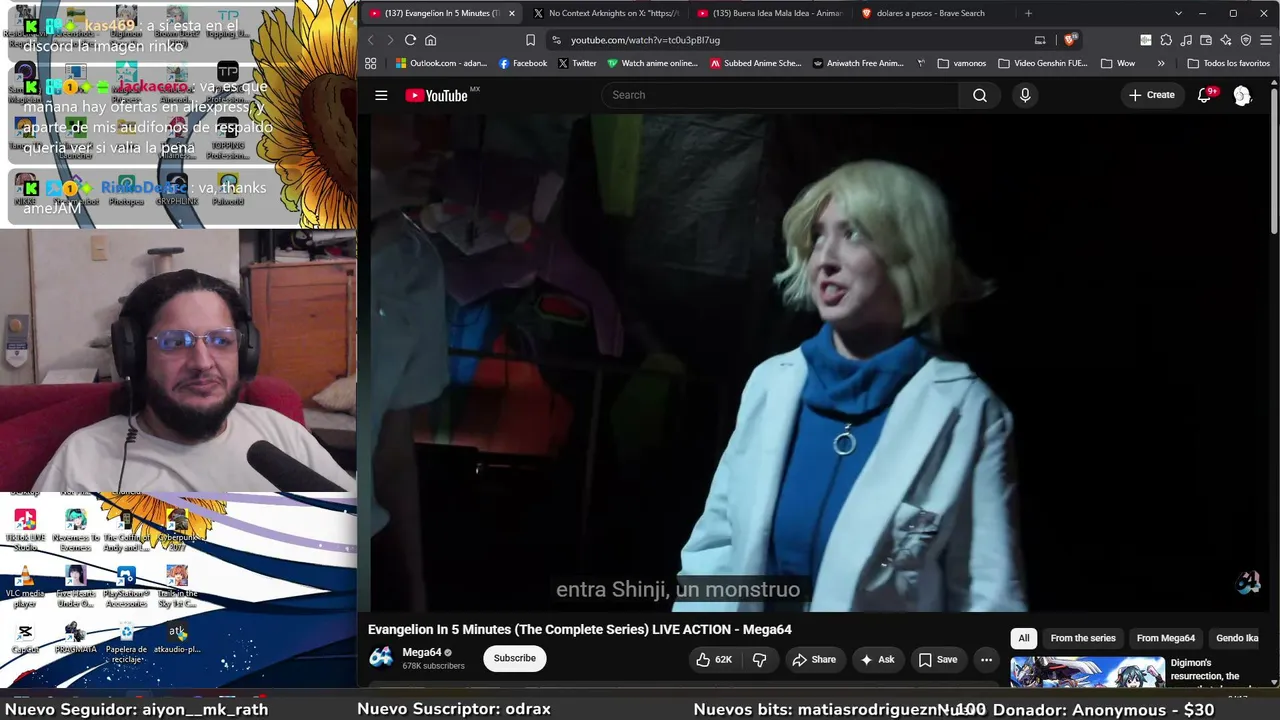Close the Evangelion In 5 Minutes tab
This screenshot has width=1280, height=720.
511,13
